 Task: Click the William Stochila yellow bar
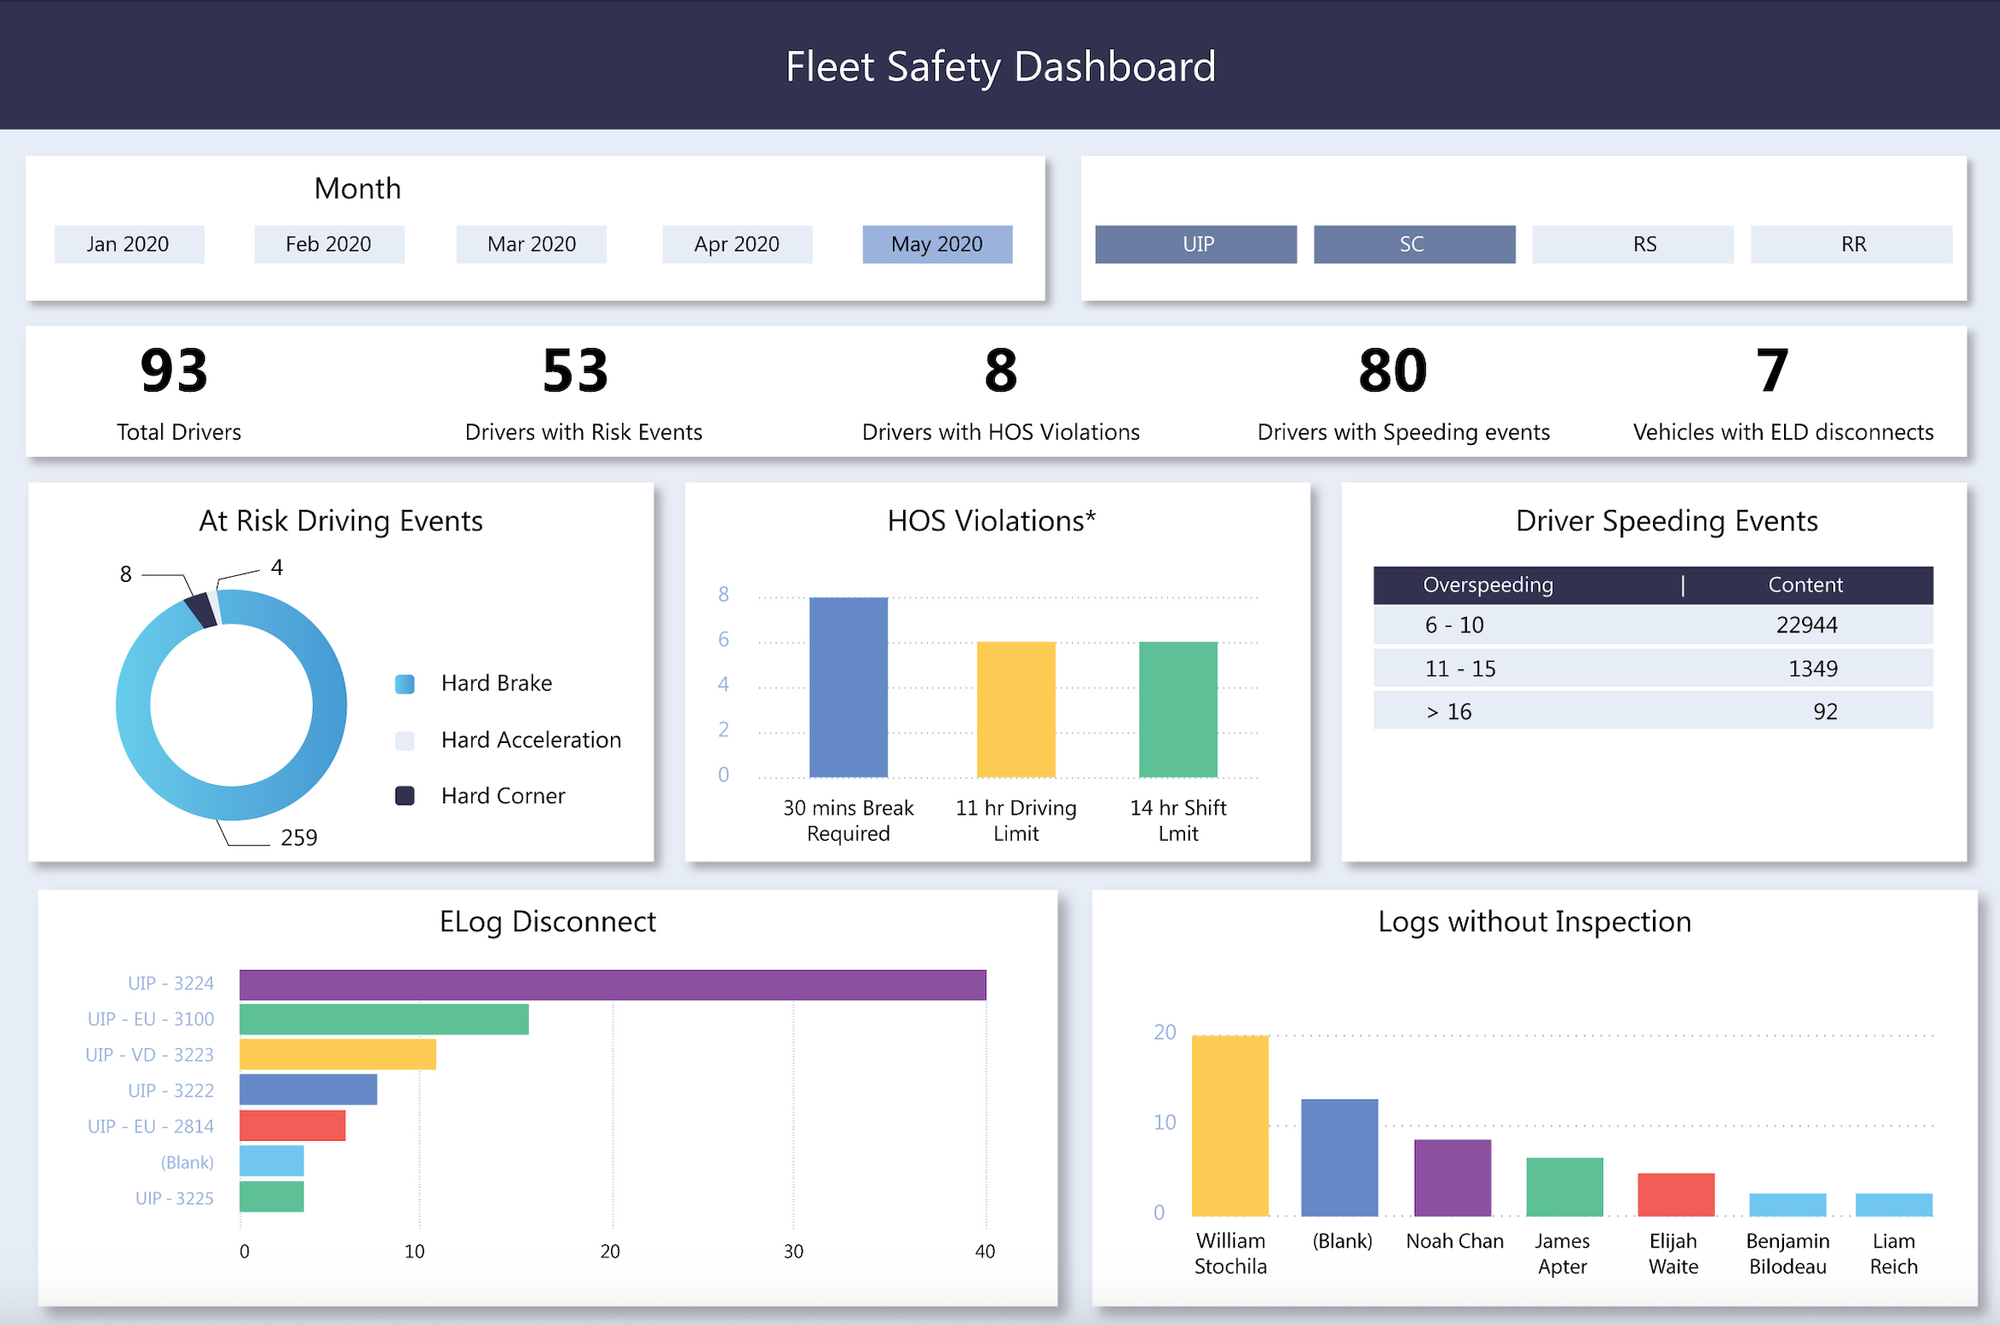1230,1125
